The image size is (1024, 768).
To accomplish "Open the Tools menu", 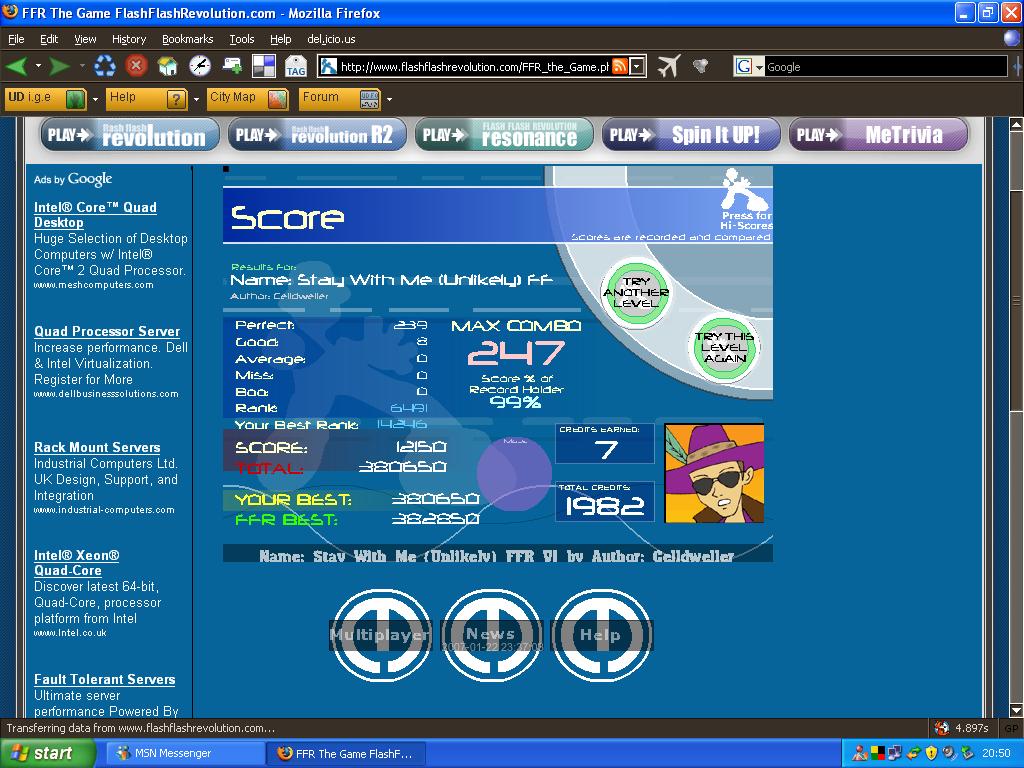I will (242, 39).
